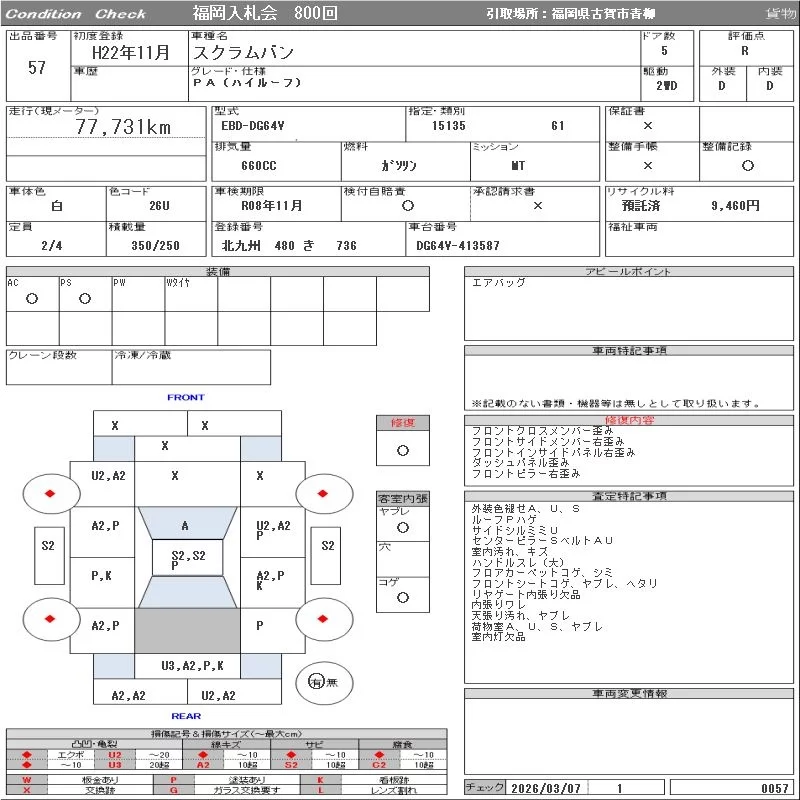Click the roof panel marked S2,S2 P
Viewport: 800px width, 800px height.
tap(187, 558)
